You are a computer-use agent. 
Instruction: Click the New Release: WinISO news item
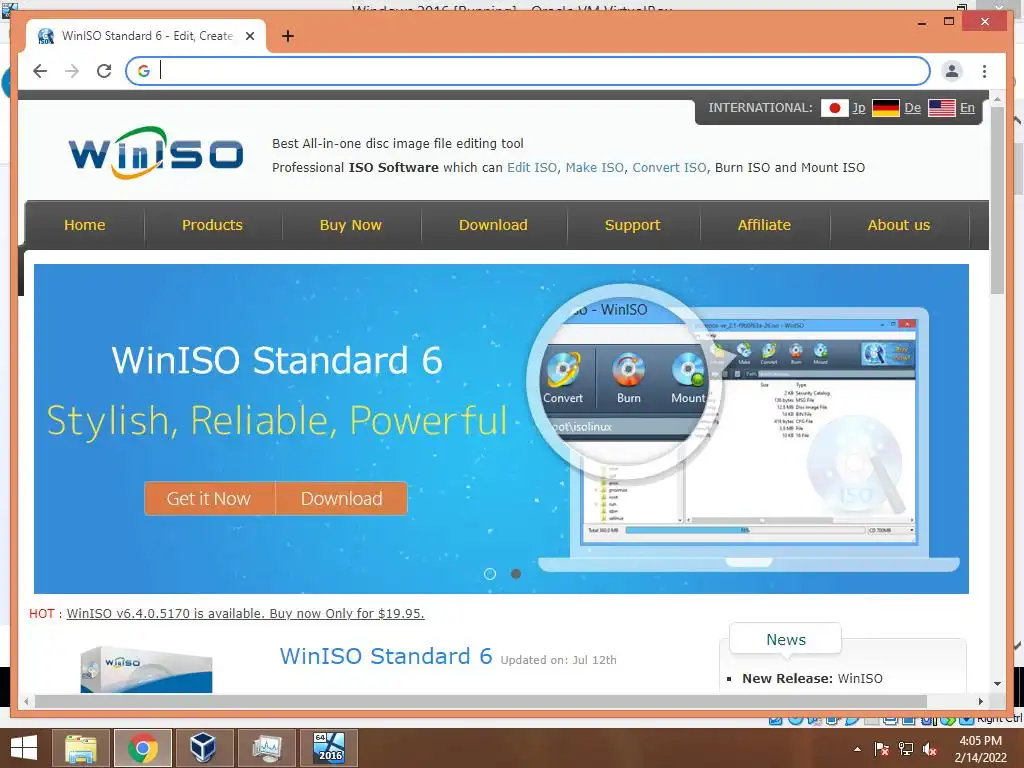tap(812, 679)
